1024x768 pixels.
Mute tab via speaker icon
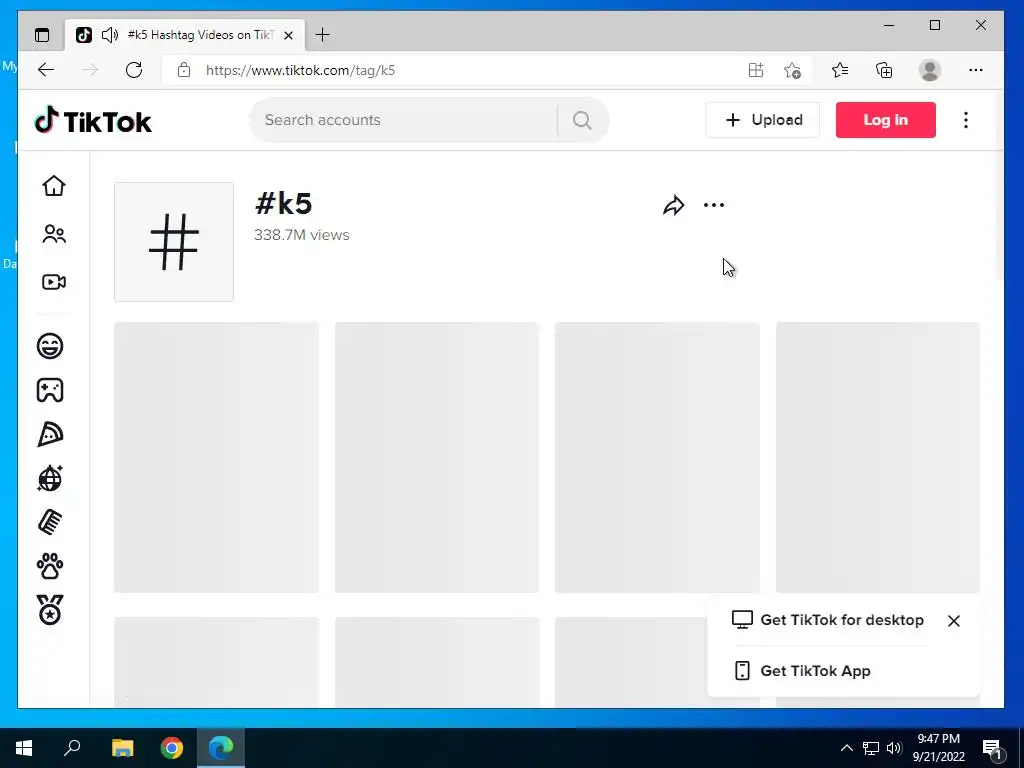[x=110, y=35]
